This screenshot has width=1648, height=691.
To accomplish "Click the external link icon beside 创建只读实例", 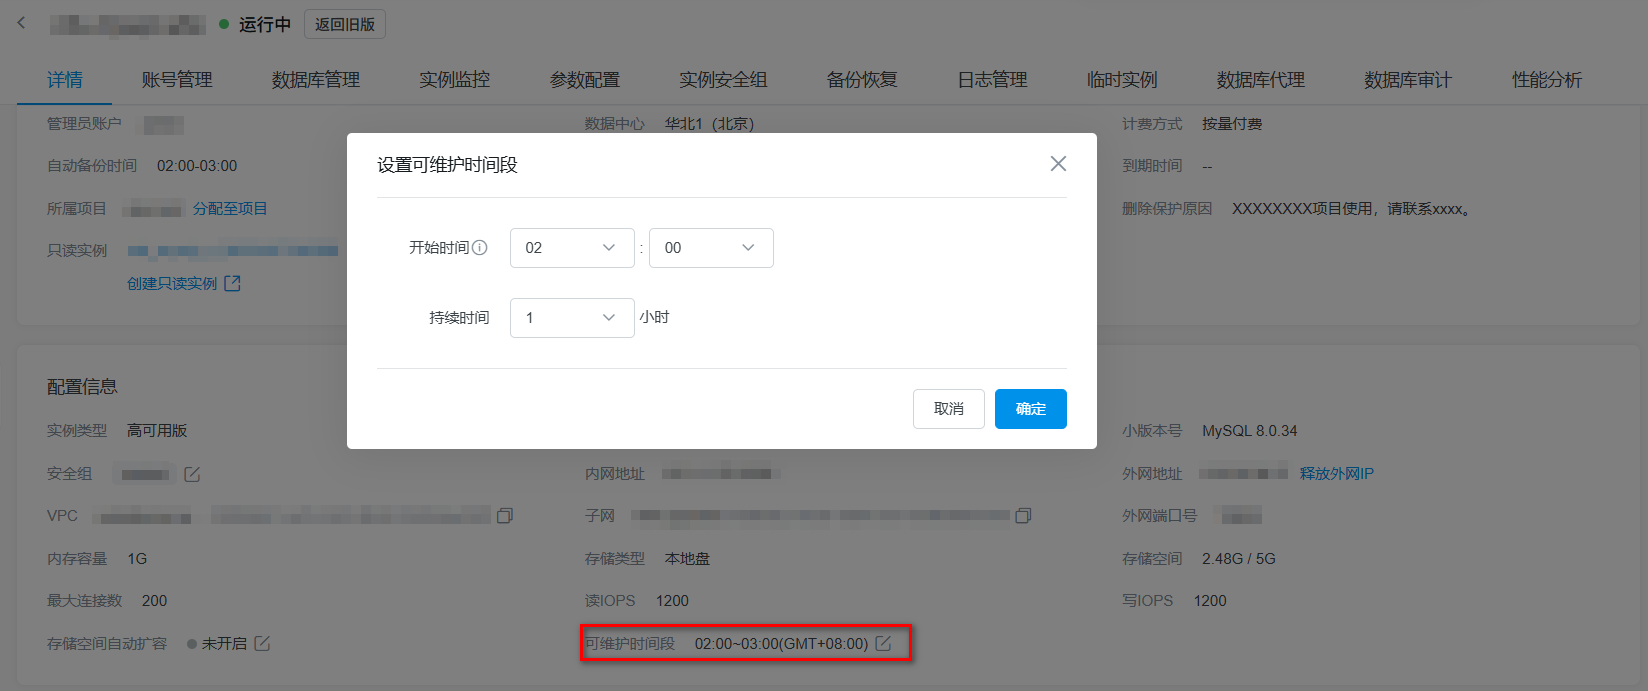I will pyautogui.click(x=232, y=283).
